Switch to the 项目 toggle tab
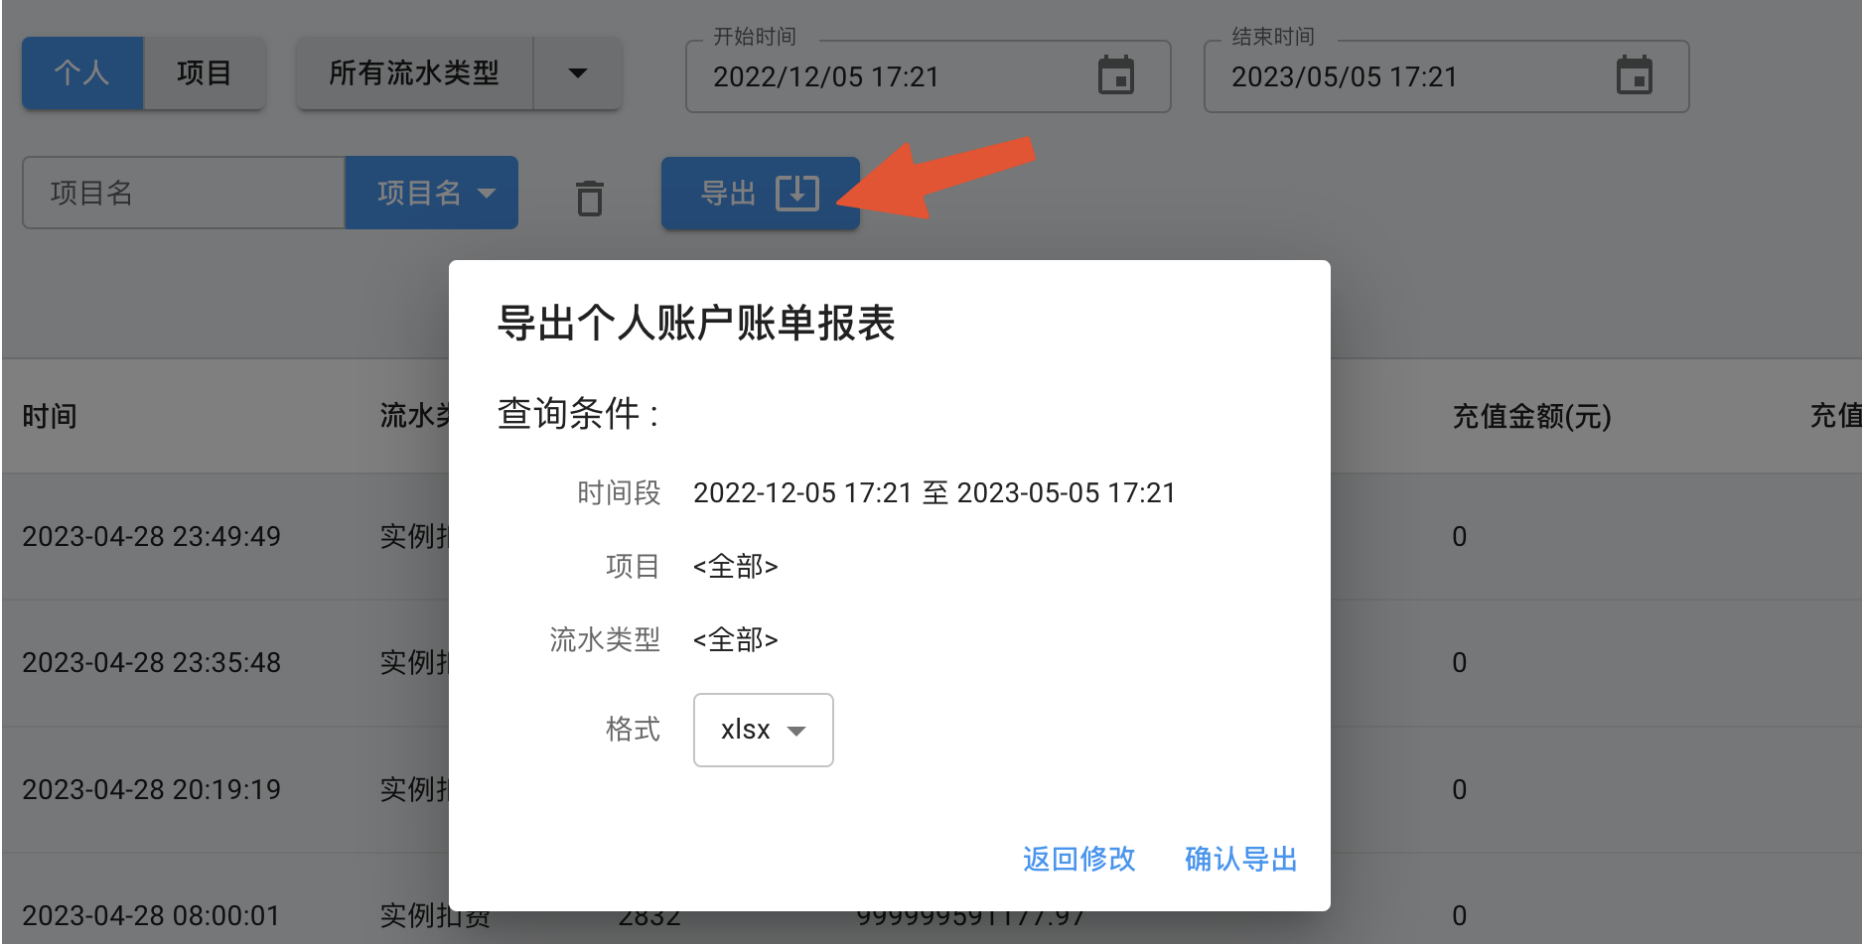This screenshot has width=1862, height=944. [x=204, y=73]
